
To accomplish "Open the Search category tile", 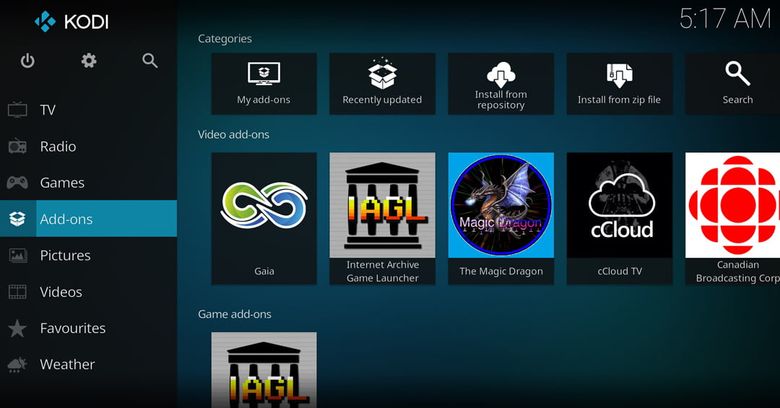I will 732,84.
